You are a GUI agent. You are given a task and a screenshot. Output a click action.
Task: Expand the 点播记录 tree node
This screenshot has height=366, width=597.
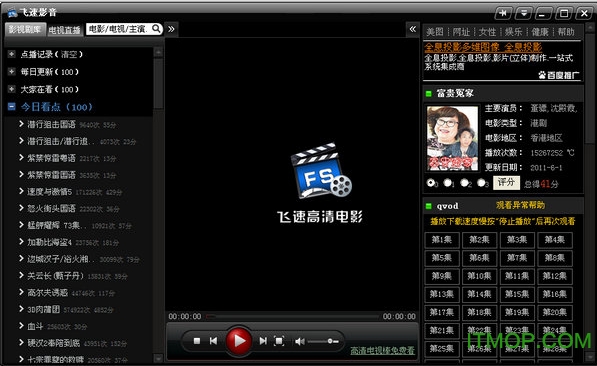point(11,54)
